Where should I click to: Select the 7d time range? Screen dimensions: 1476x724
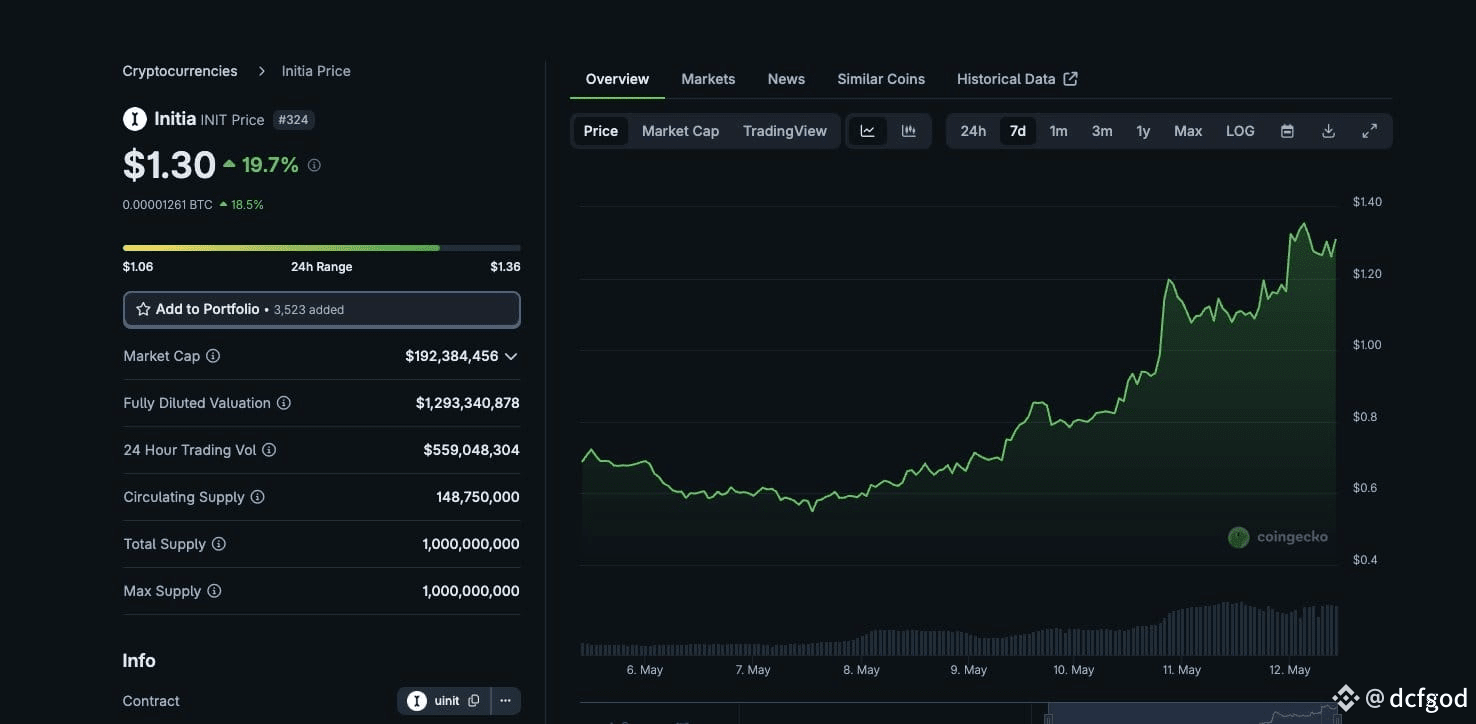tap(1017, 131)
